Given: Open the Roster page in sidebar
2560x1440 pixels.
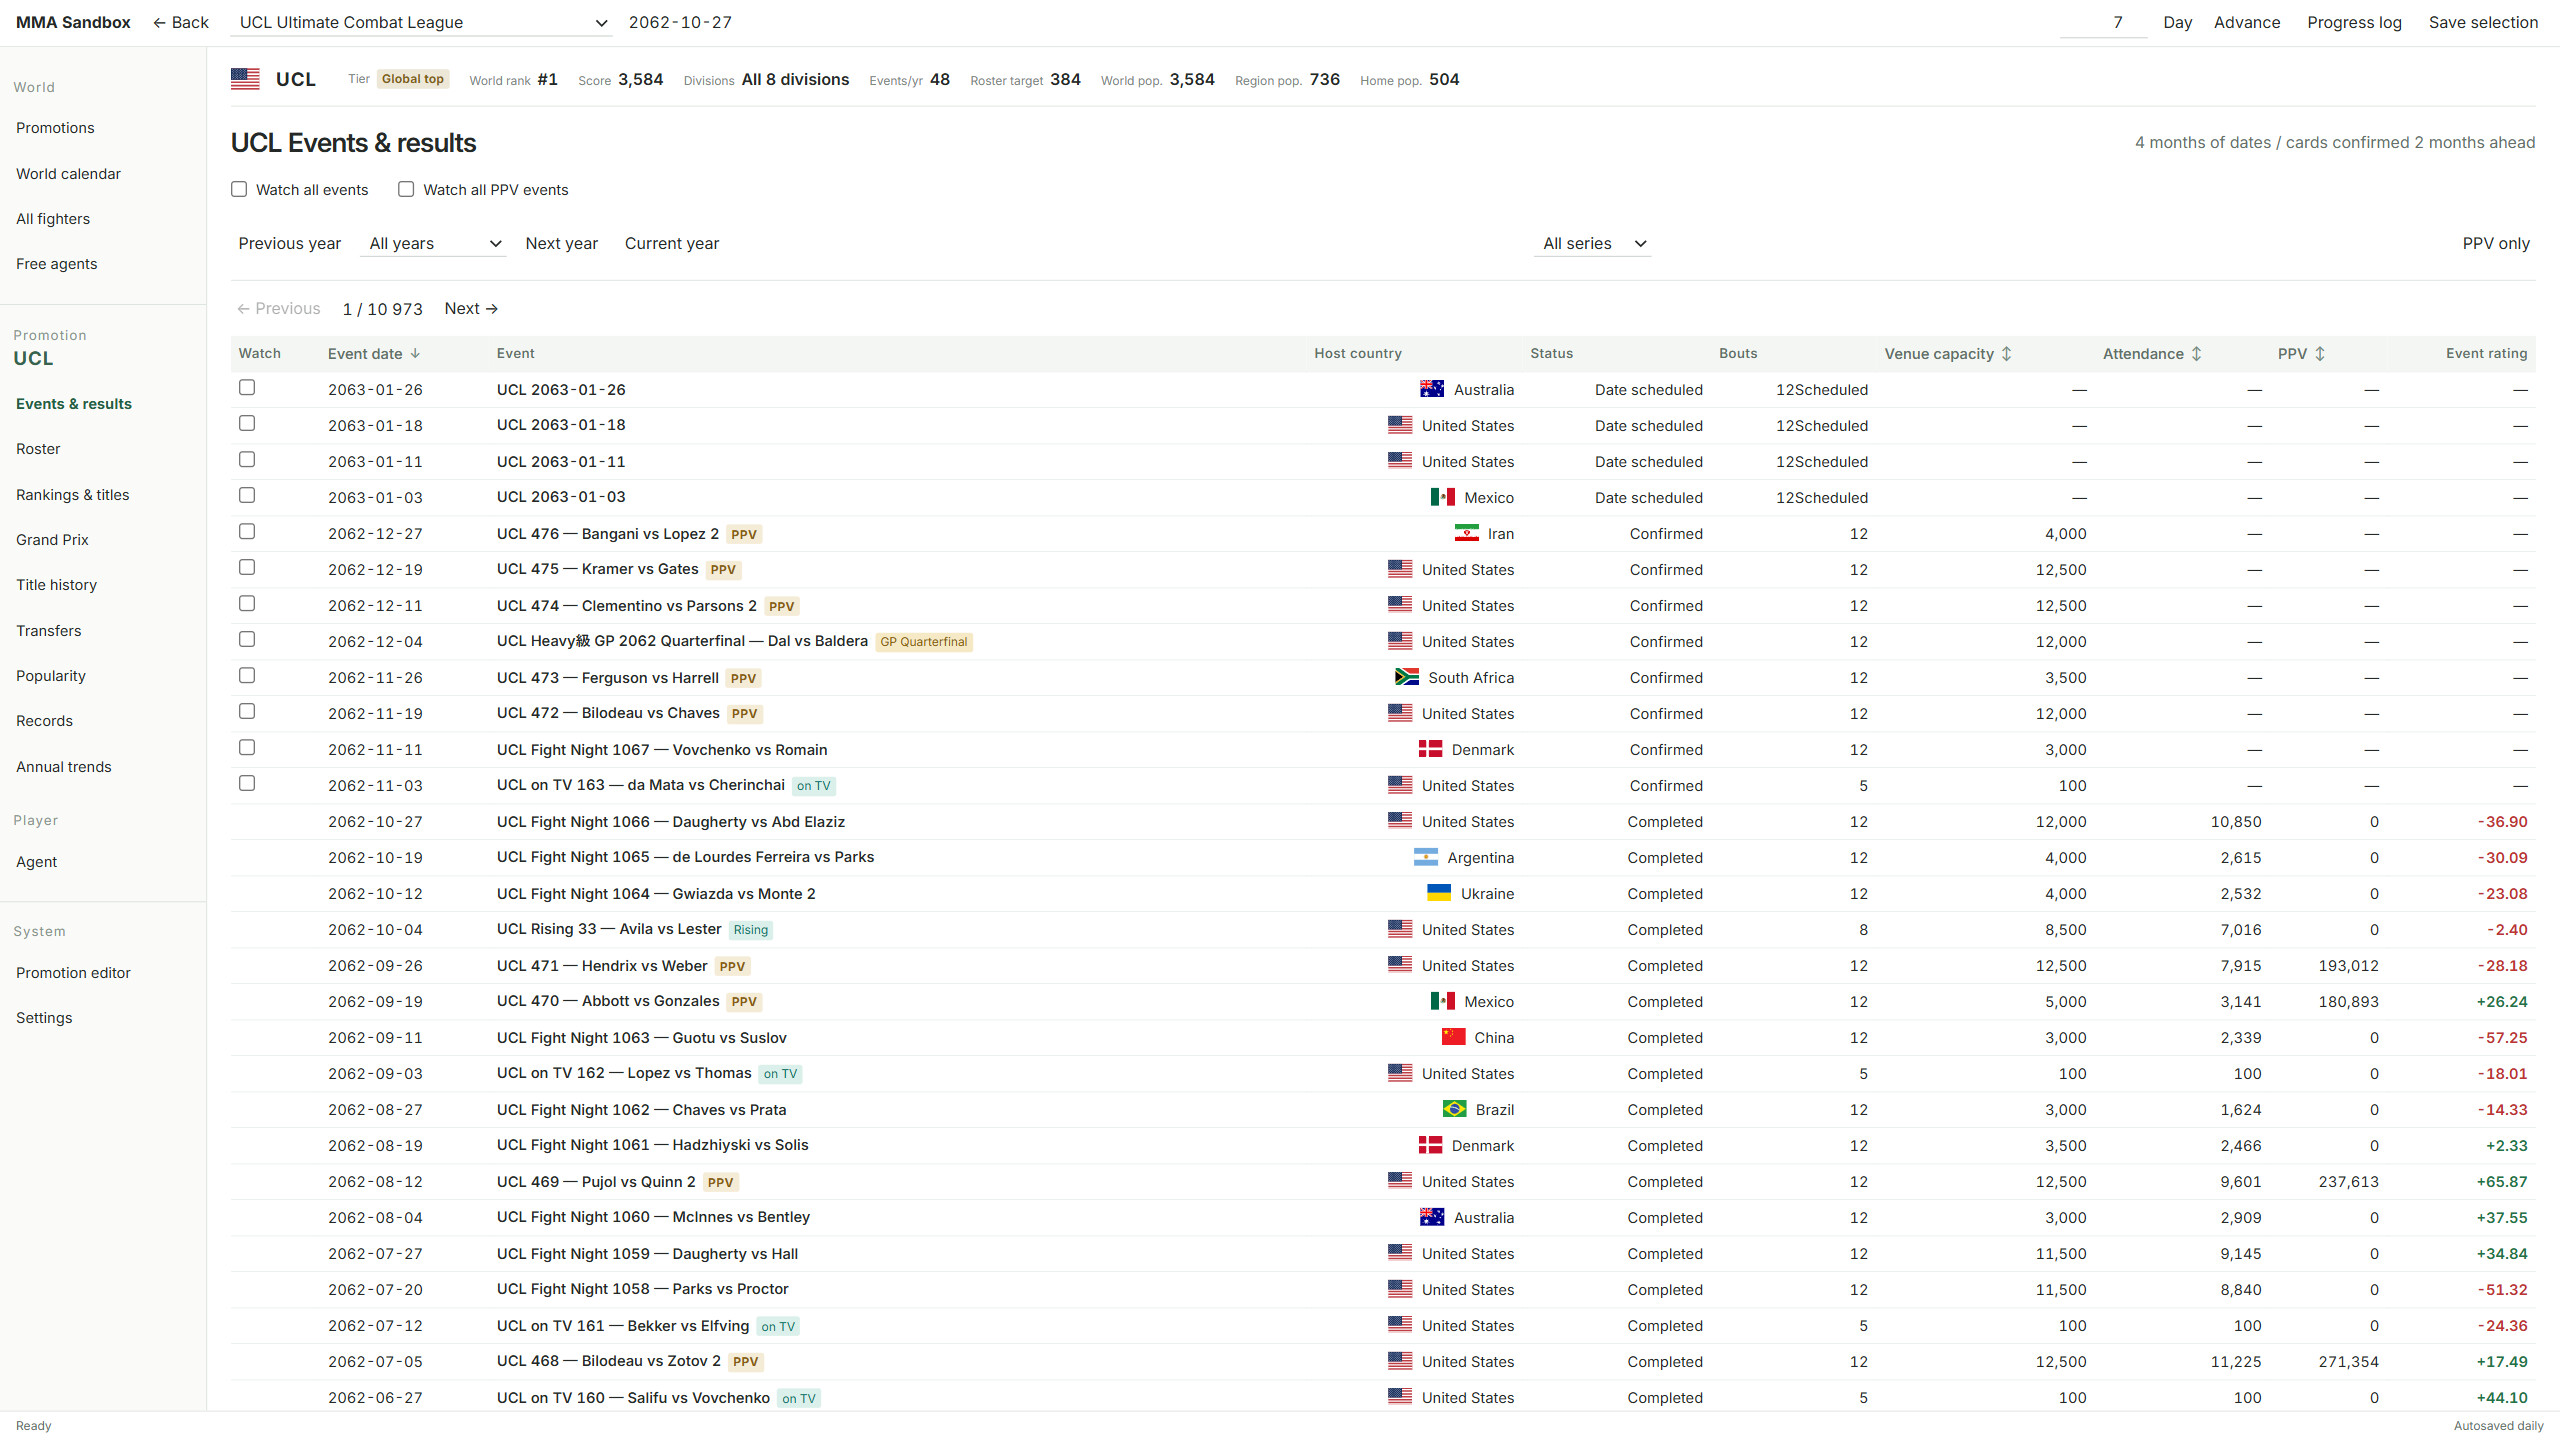Looking at the screenshot, I should [38, 449].
